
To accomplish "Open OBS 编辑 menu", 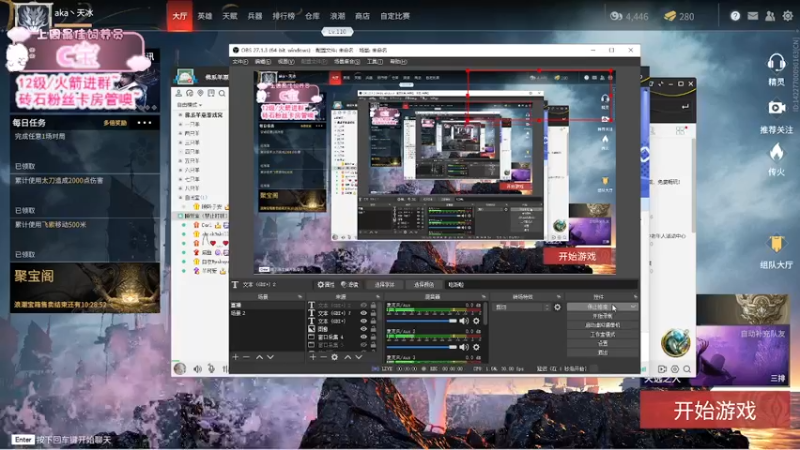I will pos(263,62).
